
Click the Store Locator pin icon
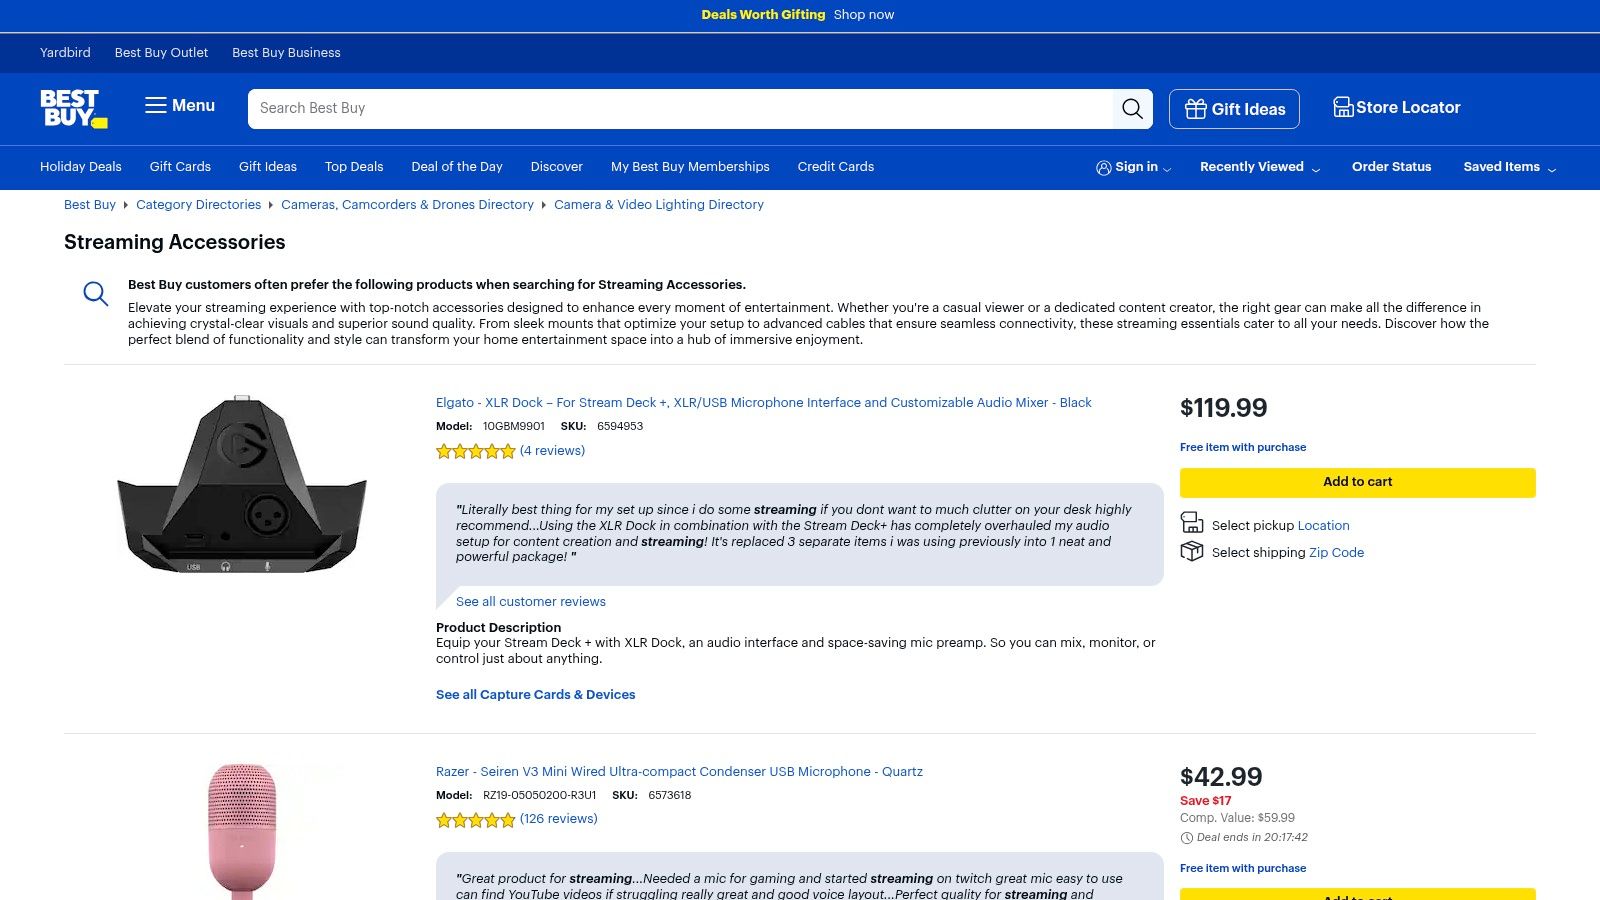click(x=1342, y=107)
